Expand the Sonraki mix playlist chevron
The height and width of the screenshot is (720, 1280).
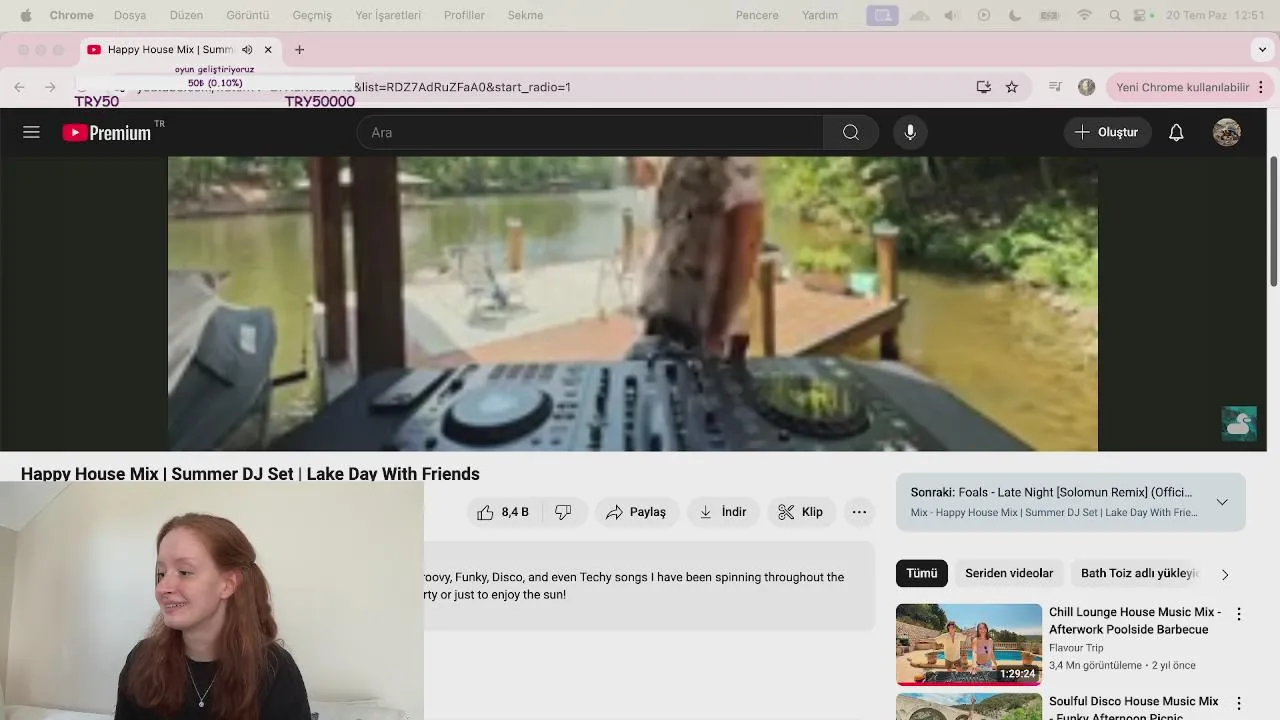(1222, 502)
